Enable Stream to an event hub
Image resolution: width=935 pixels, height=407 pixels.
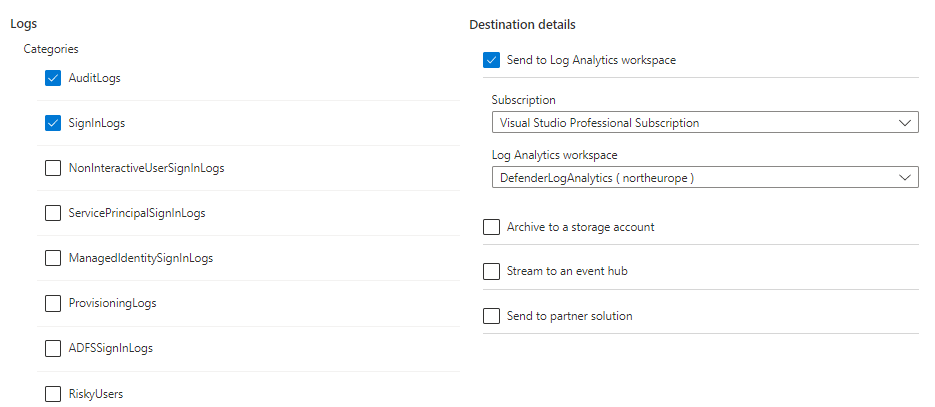(491, 271)
